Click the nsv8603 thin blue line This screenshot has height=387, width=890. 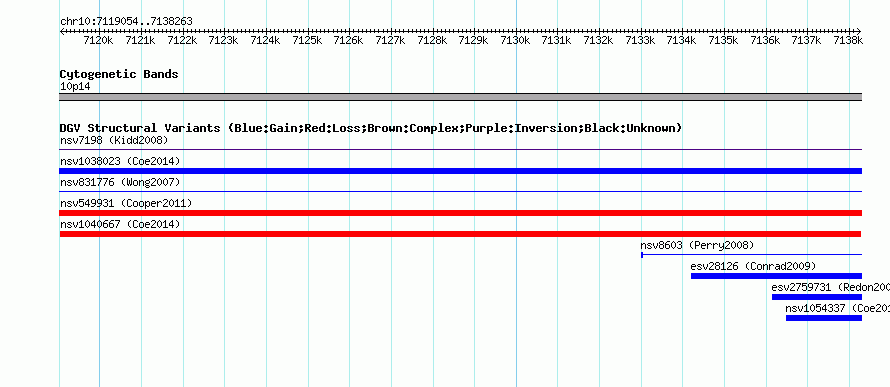752,255
